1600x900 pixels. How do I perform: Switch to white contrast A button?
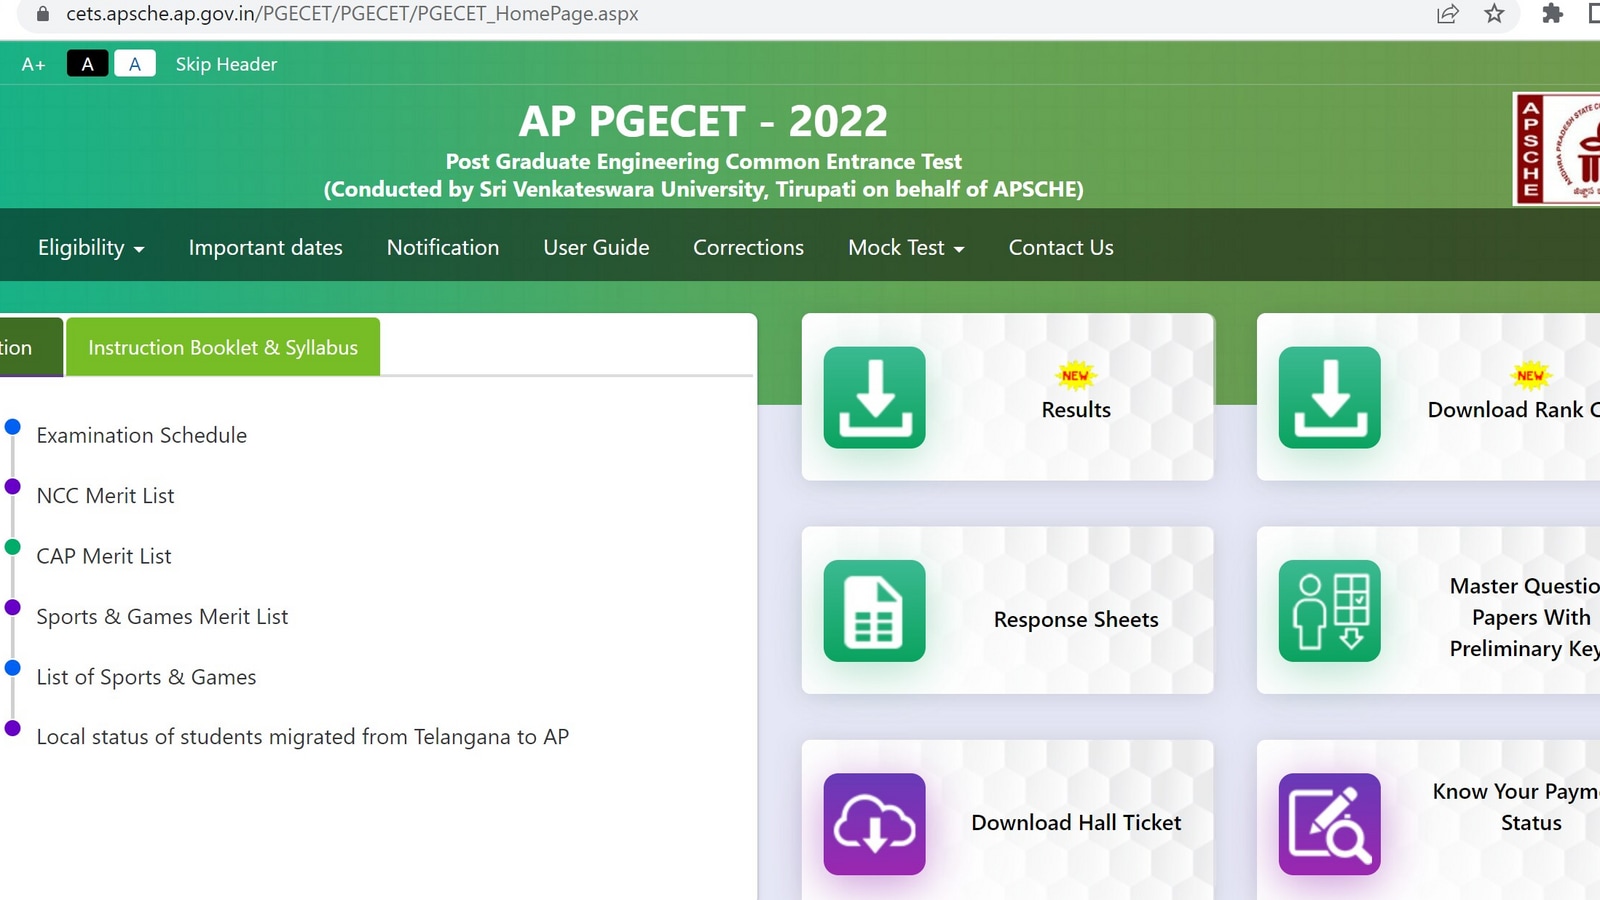click(x=135, y=64)
